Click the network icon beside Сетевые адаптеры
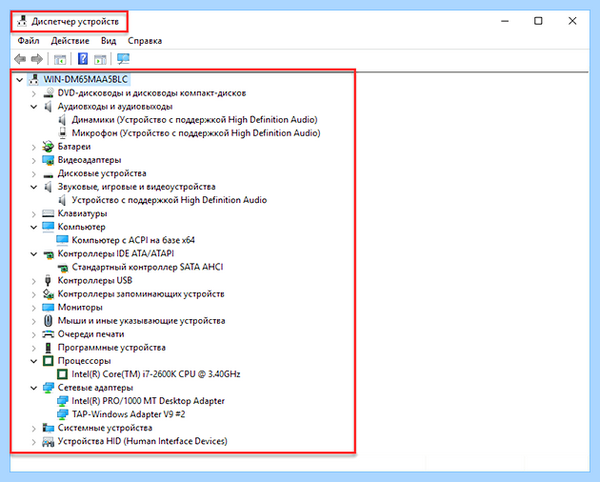The width and height of the screenshot is (600, 482). coord(48,388)
